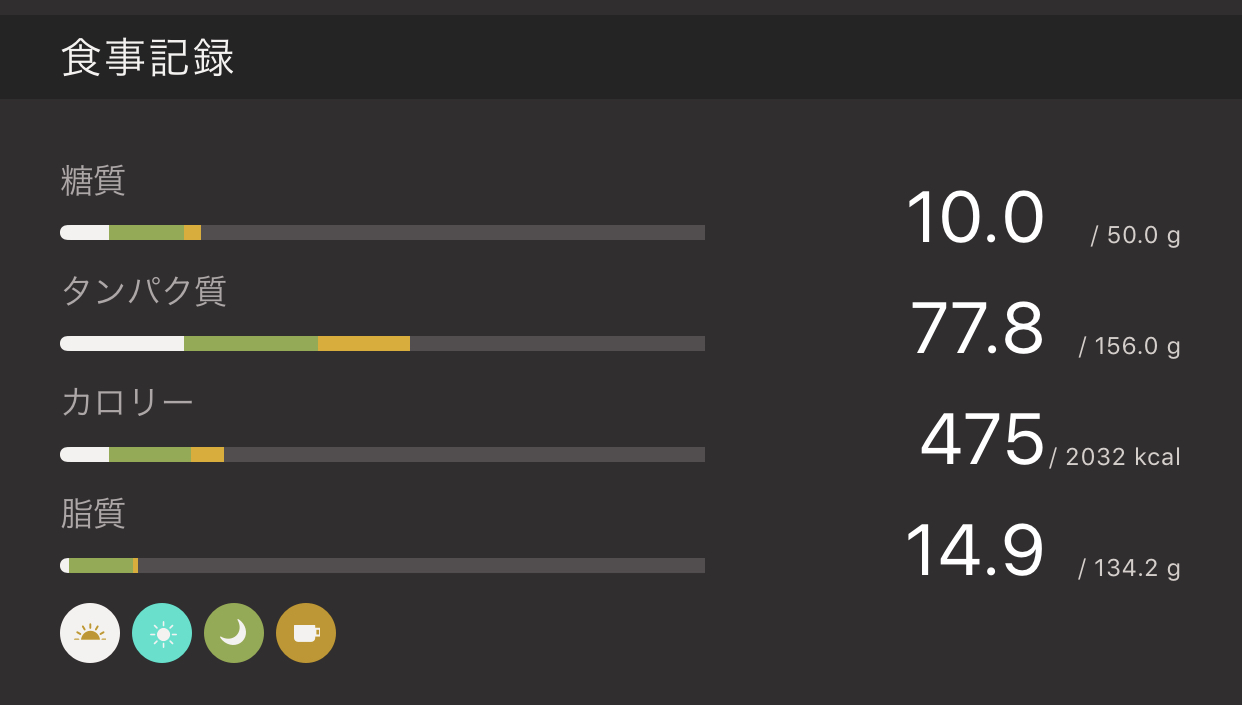
Task: Click the タンパク質 label
Action: (x=144, y=291)
